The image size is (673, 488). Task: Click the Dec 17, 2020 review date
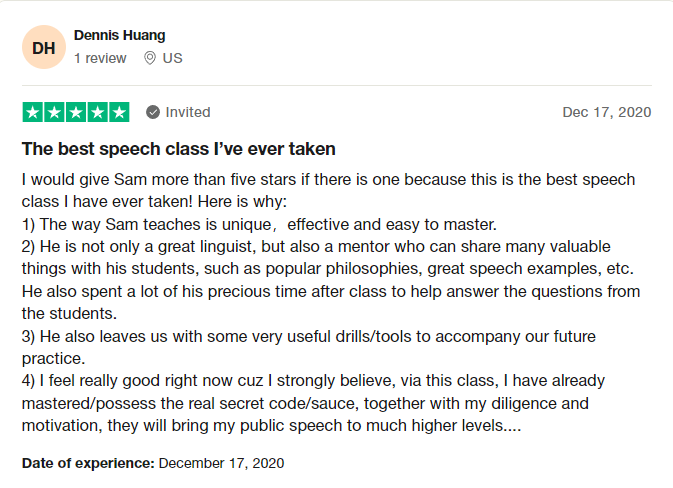tap(606, 112)
